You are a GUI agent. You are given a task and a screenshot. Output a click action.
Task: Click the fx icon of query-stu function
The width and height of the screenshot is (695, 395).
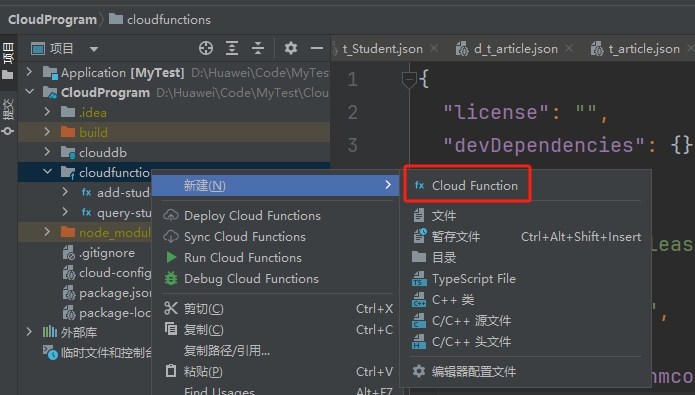(86, 212)
